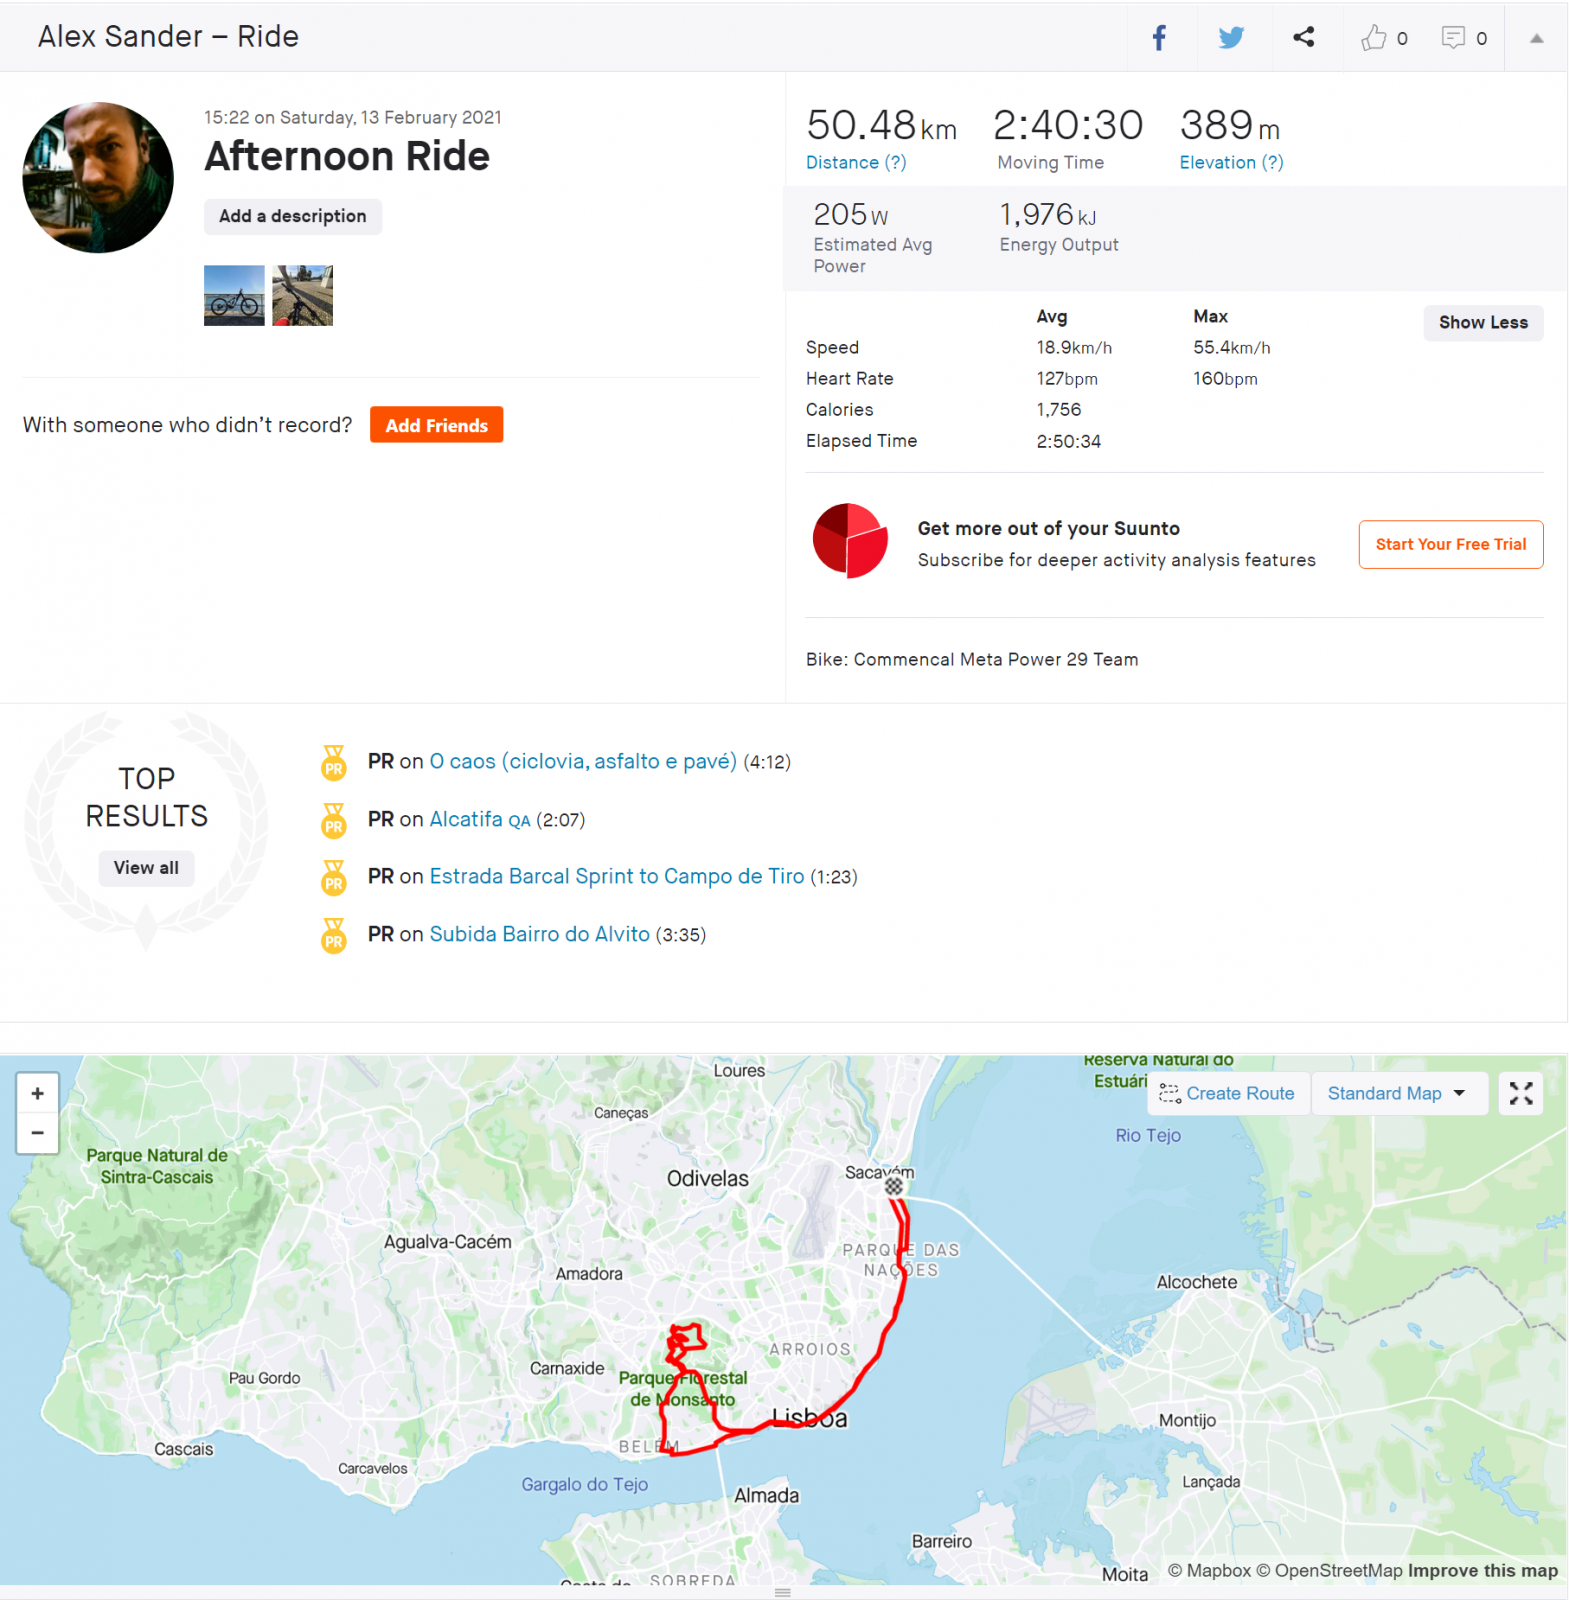Click the Add Friends button

coord(436,425)
